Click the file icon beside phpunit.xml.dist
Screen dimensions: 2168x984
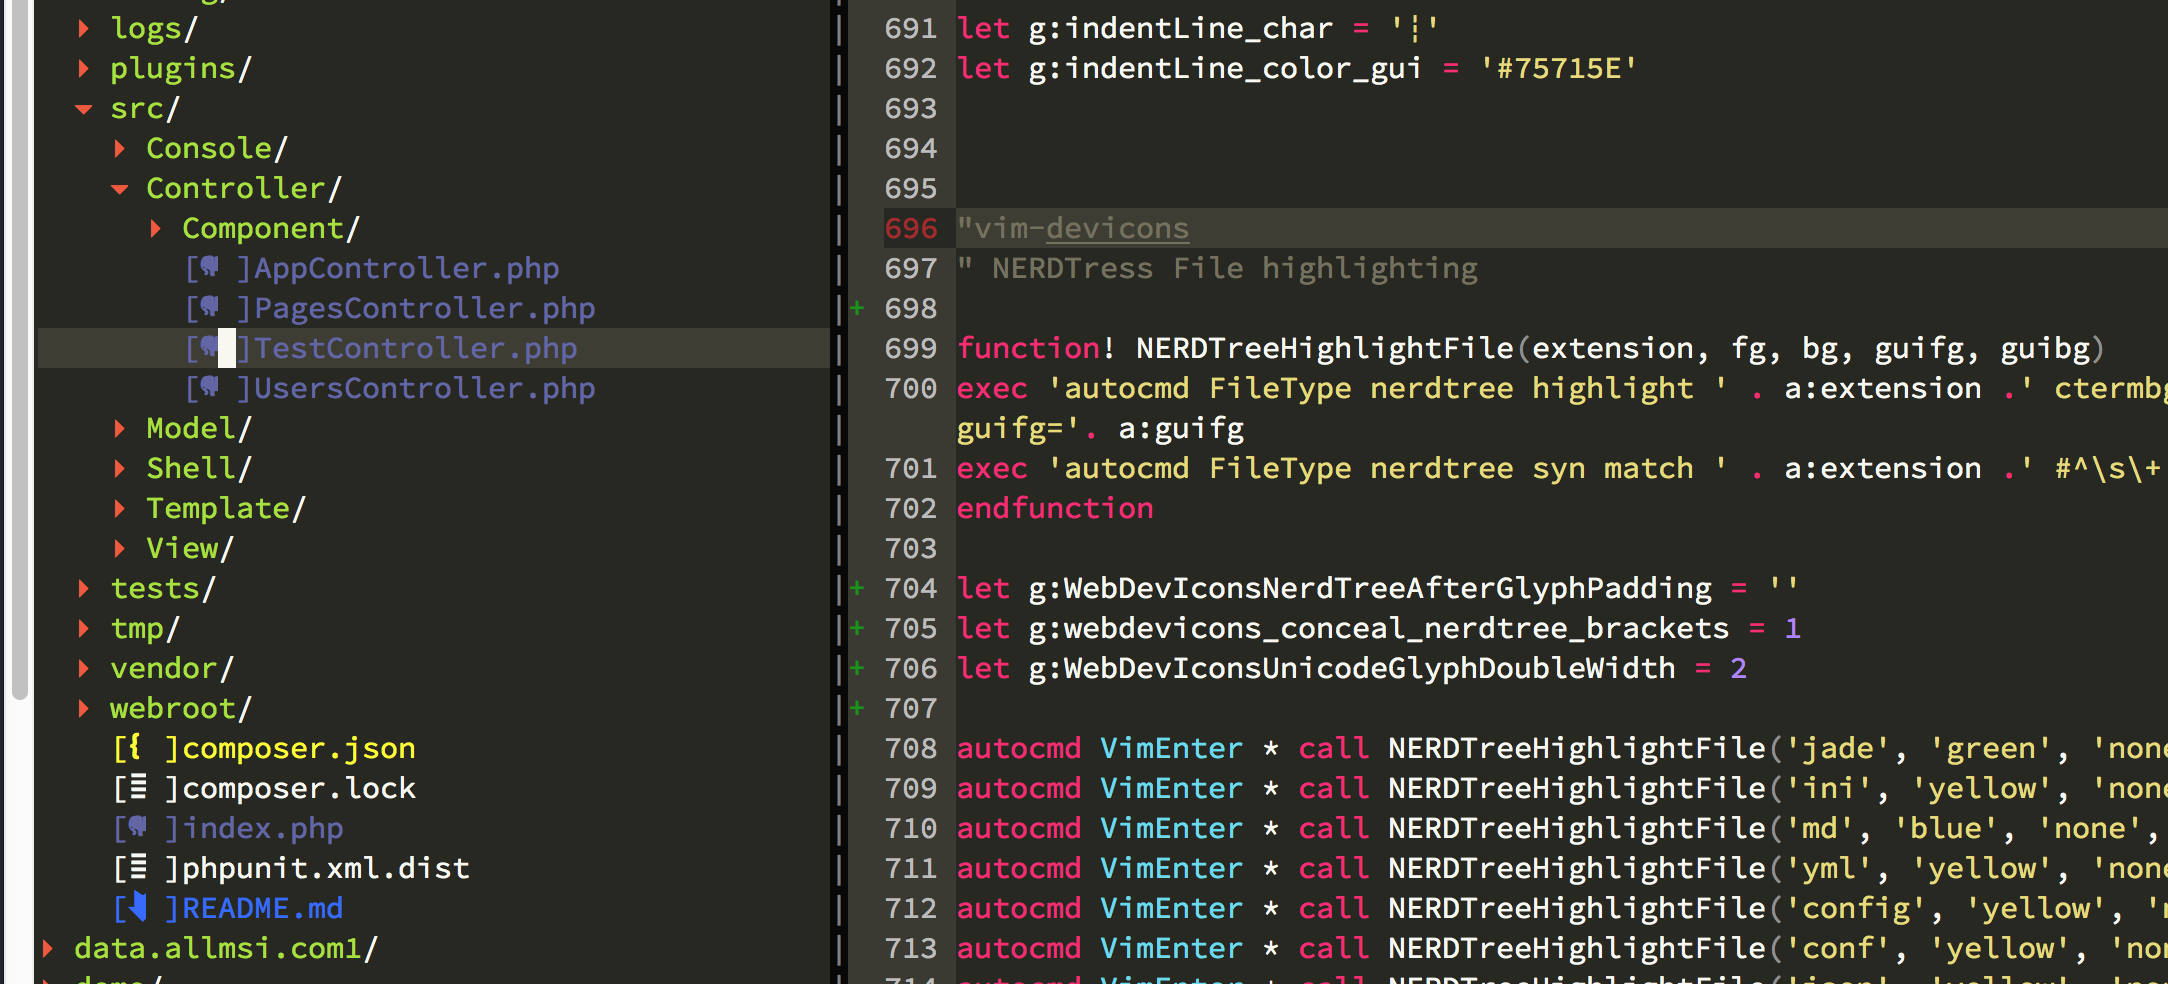point(137,867)
